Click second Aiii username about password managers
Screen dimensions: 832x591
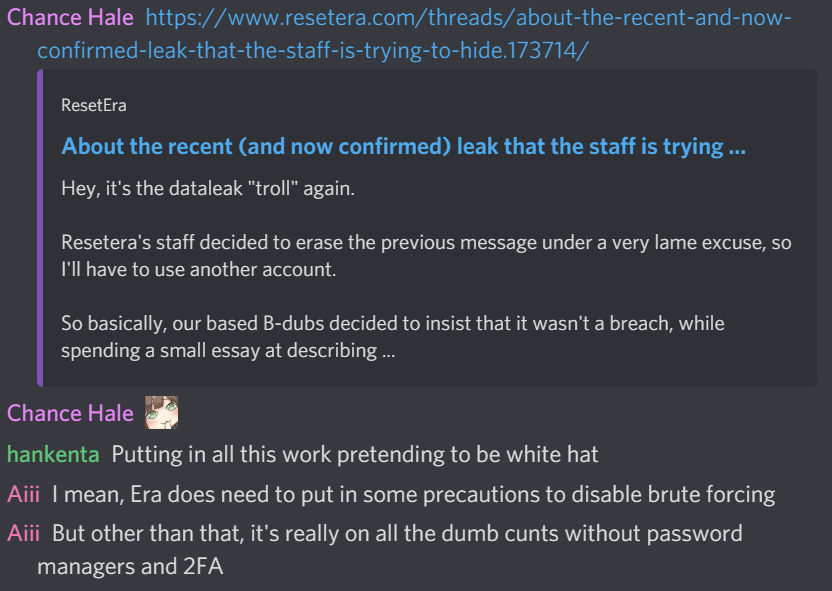tap(23, 534)
